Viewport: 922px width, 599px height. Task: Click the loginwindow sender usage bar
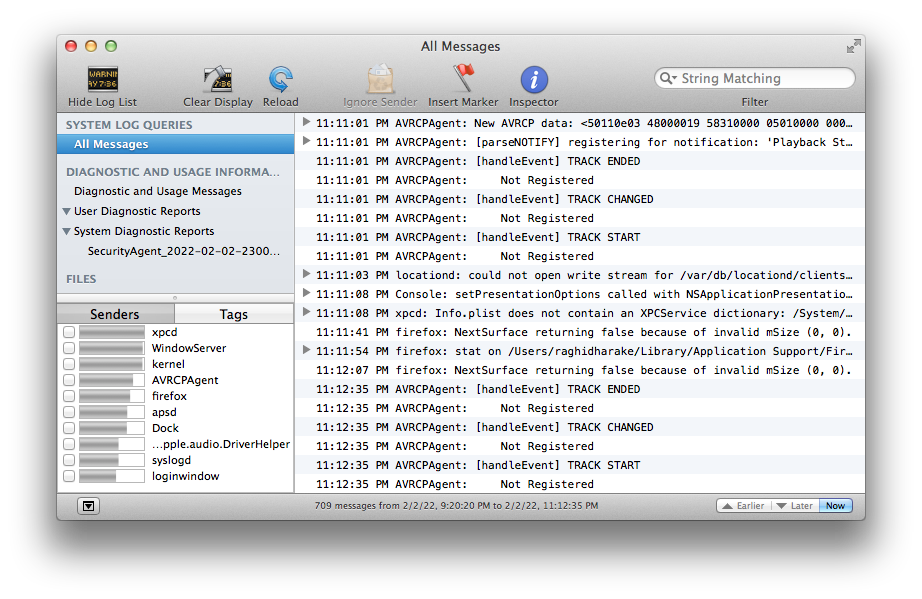112,476
